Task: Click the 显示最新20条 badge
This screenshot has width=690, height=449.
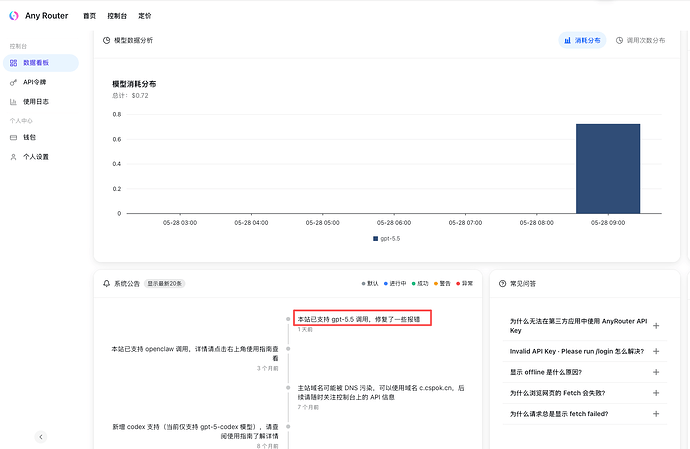Action: tap(165, 283)
